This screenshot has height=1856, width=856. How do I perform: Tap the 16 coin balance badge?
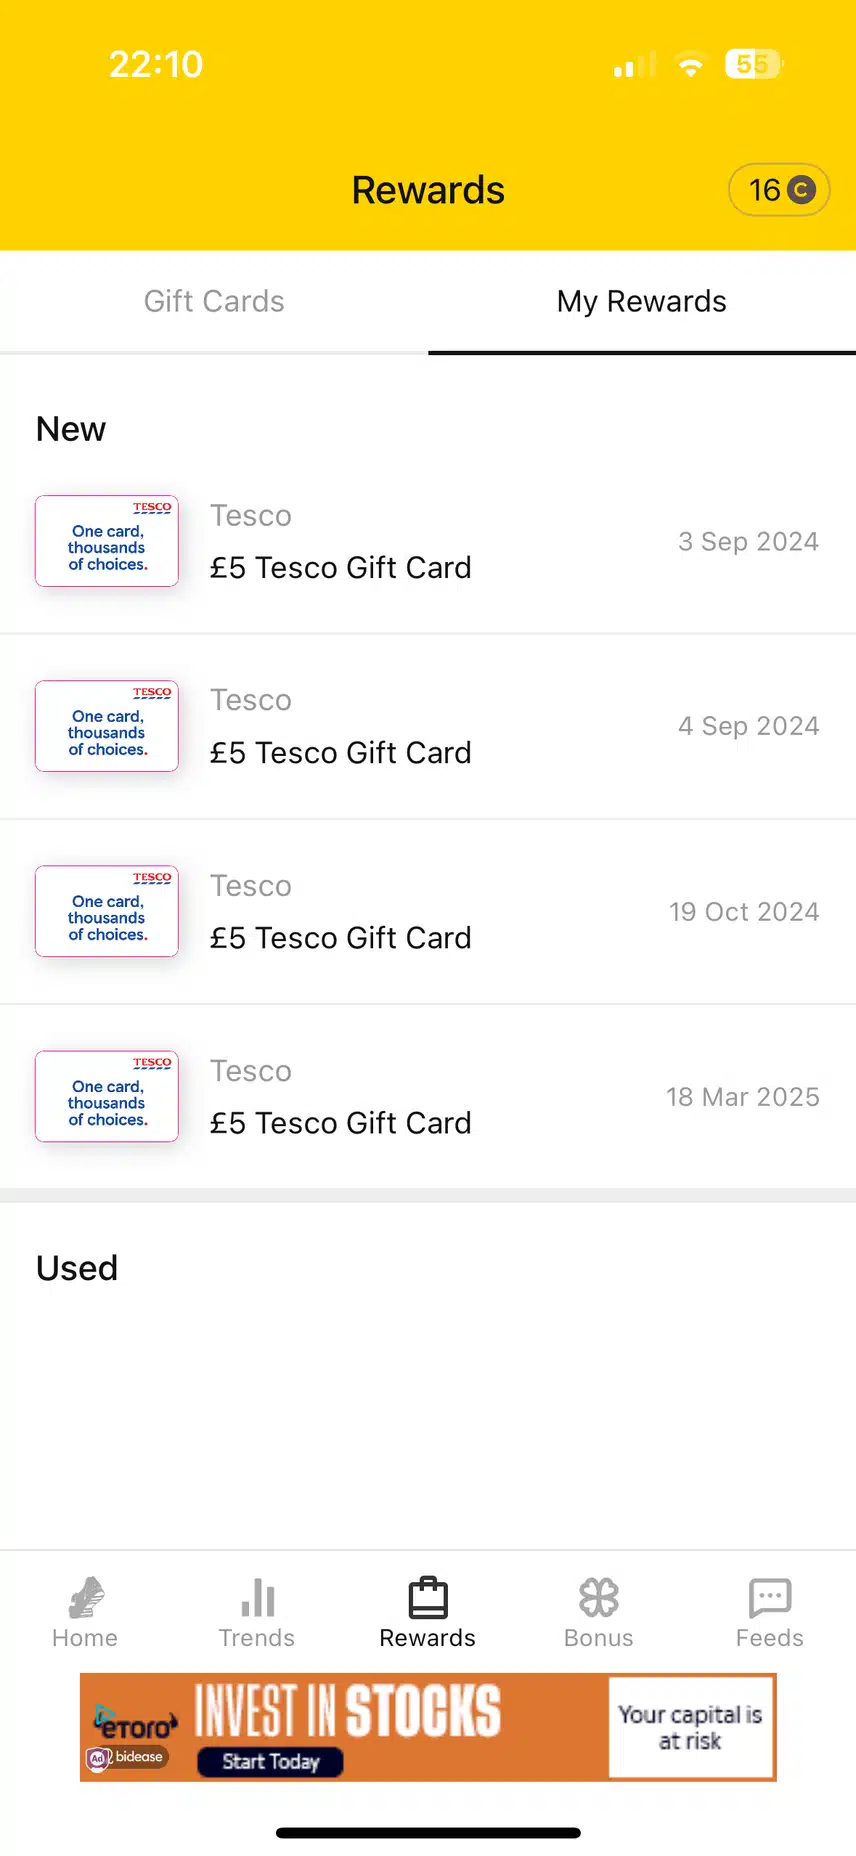780,190
